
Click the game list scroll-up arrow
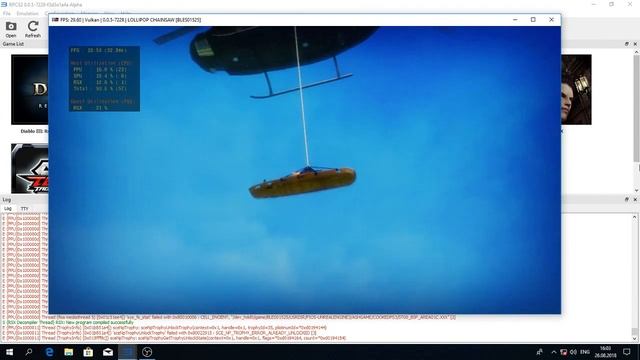click(x=636, y=52)
